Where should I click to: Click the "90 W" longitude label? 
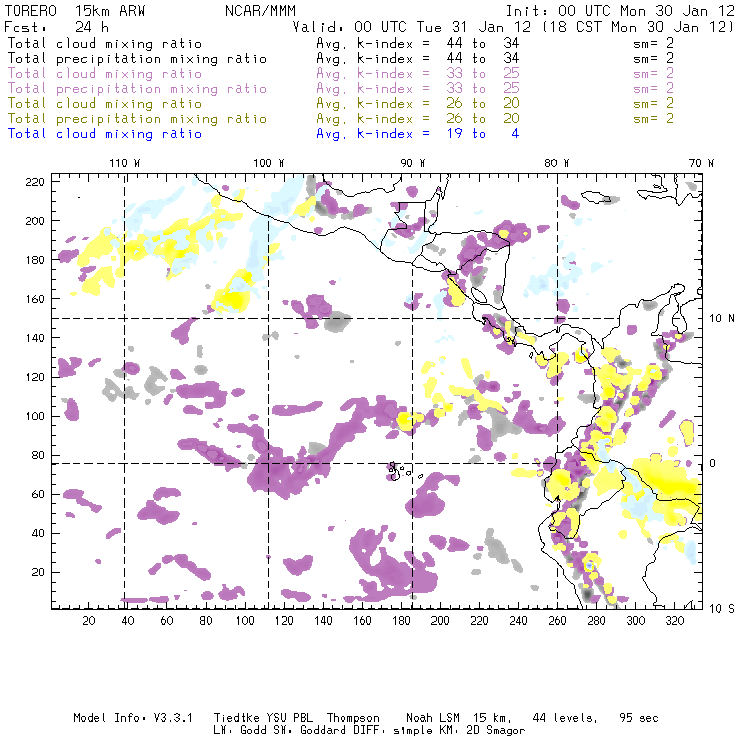[412, 163]
